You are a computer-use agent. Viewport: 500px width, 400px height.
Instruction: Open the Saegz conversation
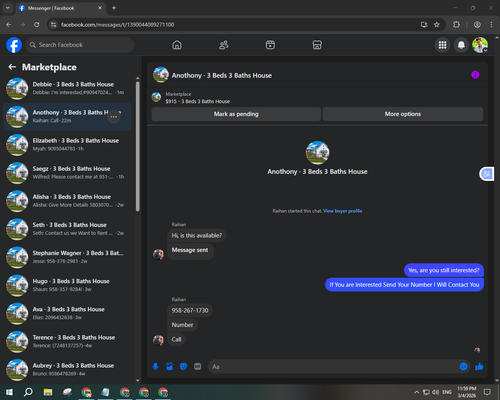coord(67,173)
